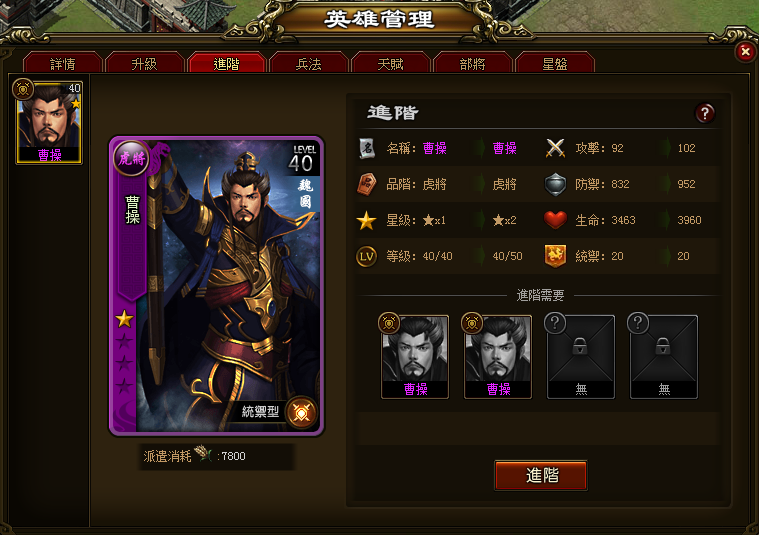
Task: Click the LV level badge icon
Action: (x=366, y=256)
